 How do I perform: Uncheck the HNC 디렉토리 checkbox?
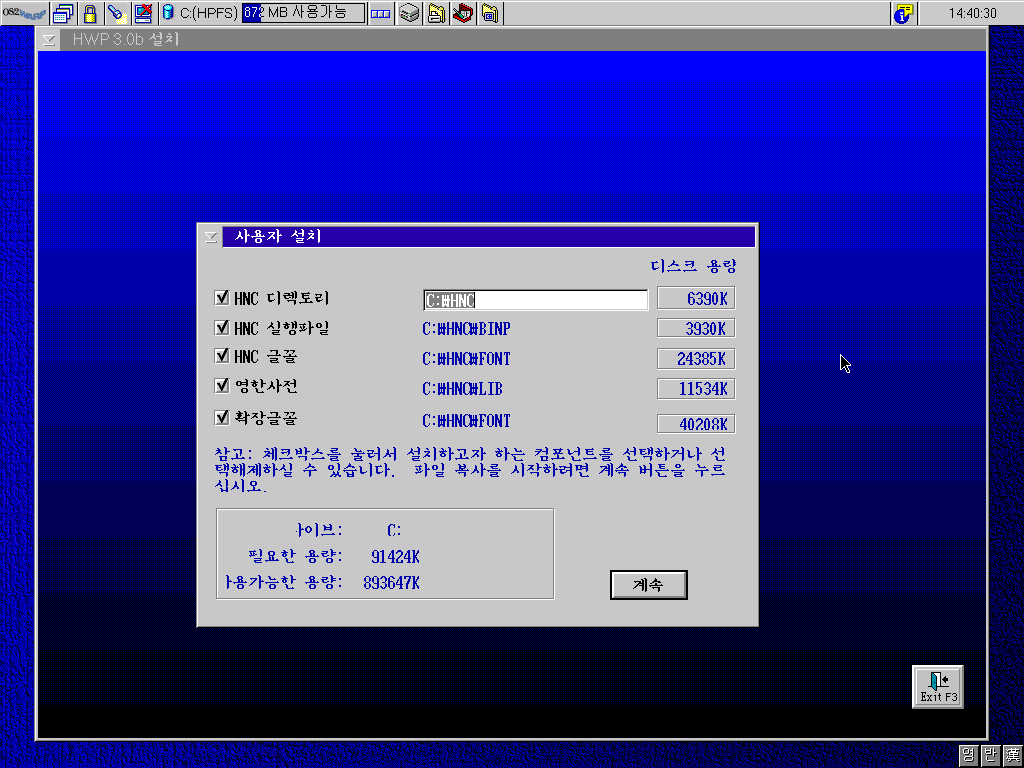tap(221, 298)
